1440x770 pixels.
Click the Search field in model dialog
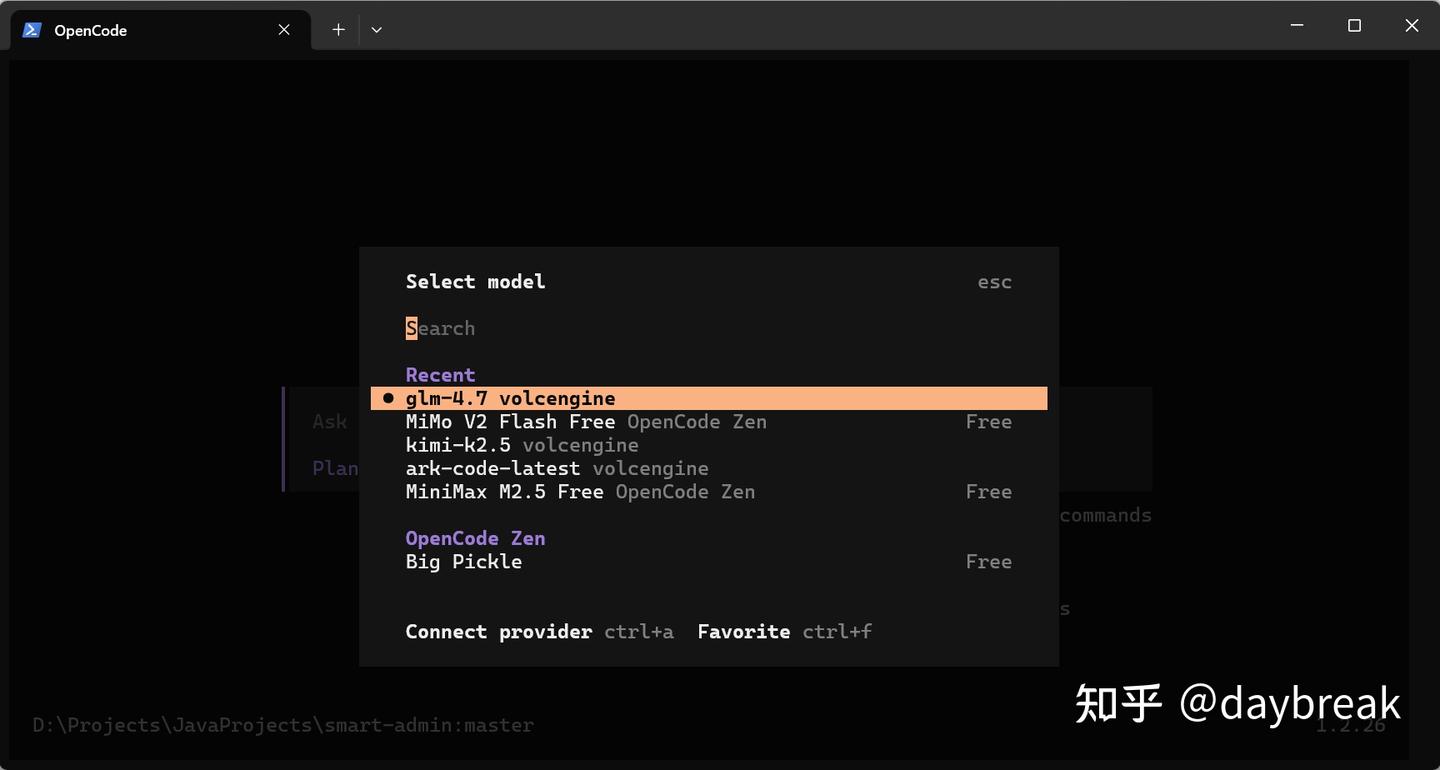click(709, 328)
